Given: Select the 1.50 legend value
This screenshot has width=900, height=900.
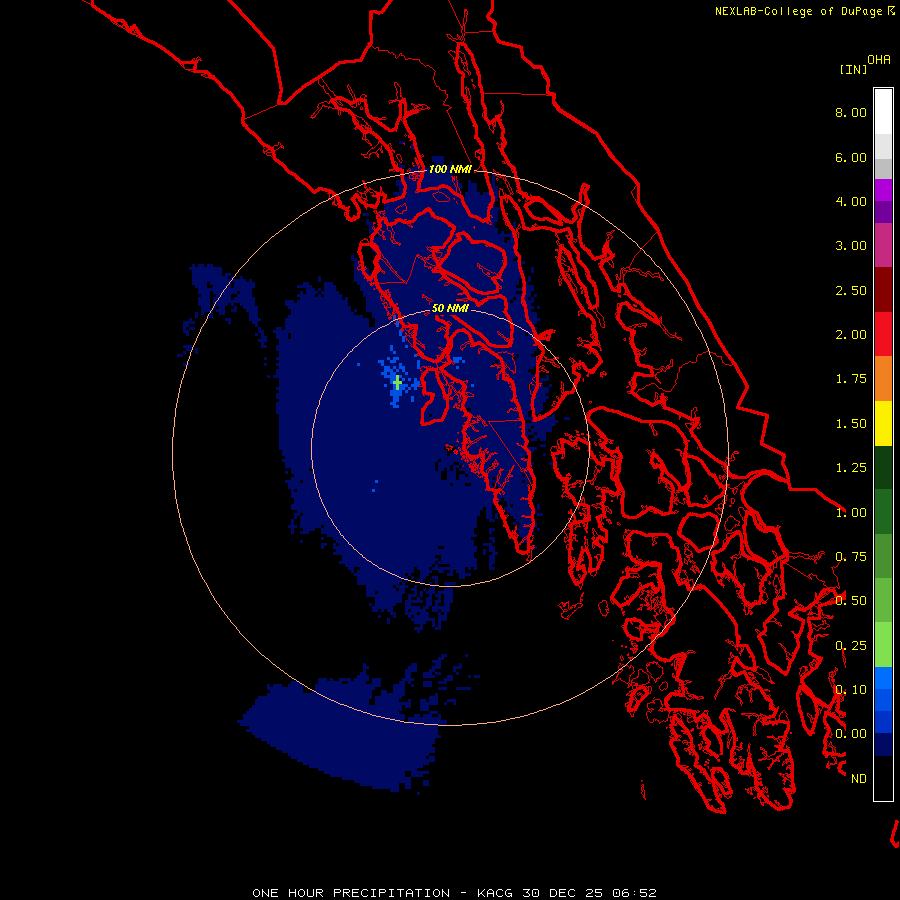Looking at the screenshot, I should (851, 424).
